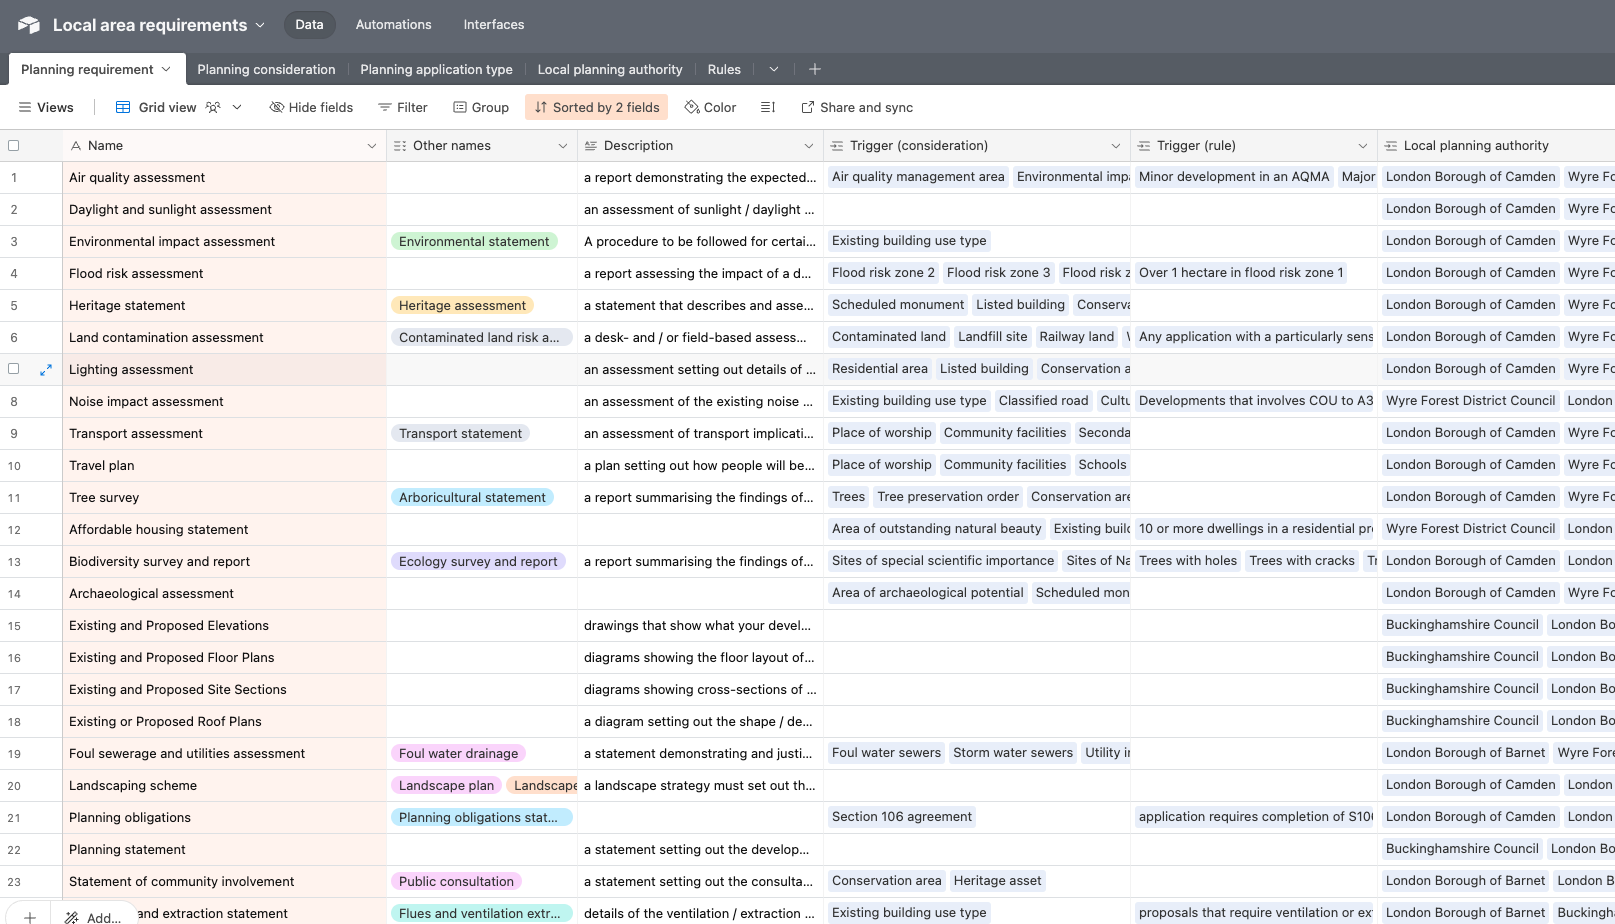Click the Other names field type icon
Image resolution: width=1615 pixels, height=924 pixels.
[x=400, y=146]
